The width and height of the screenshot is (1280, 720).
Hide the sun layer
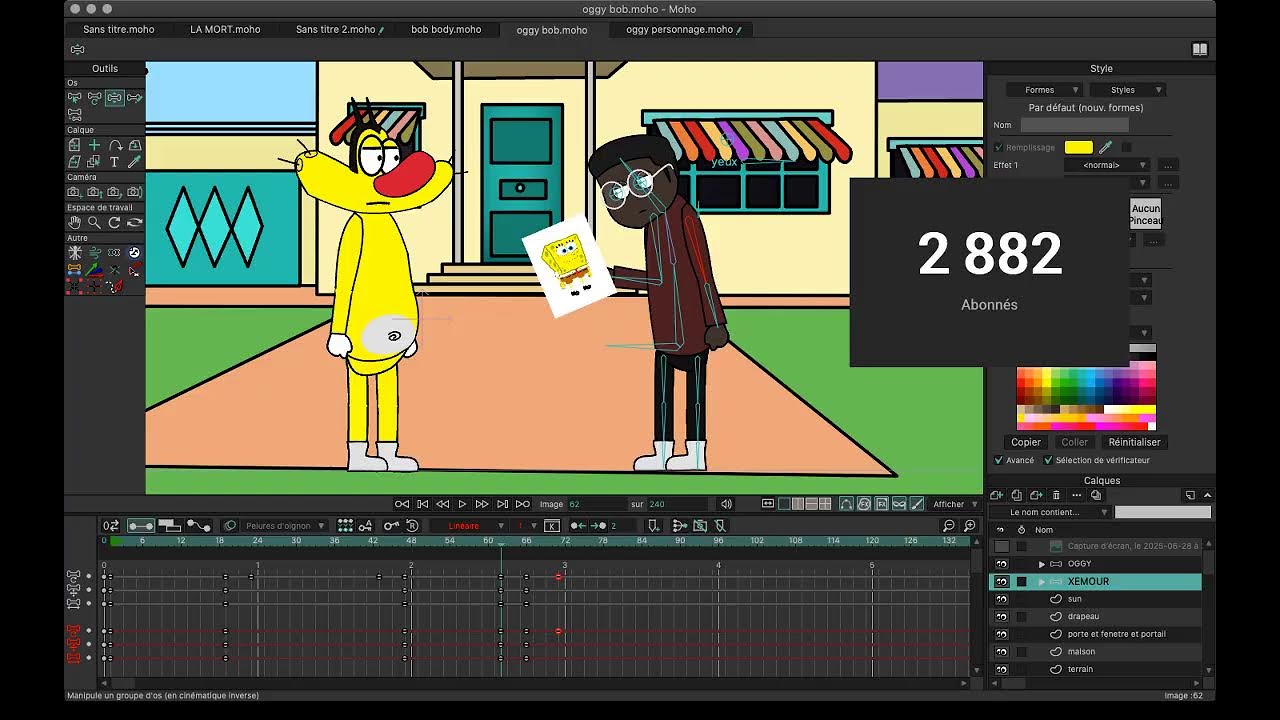1001,599
